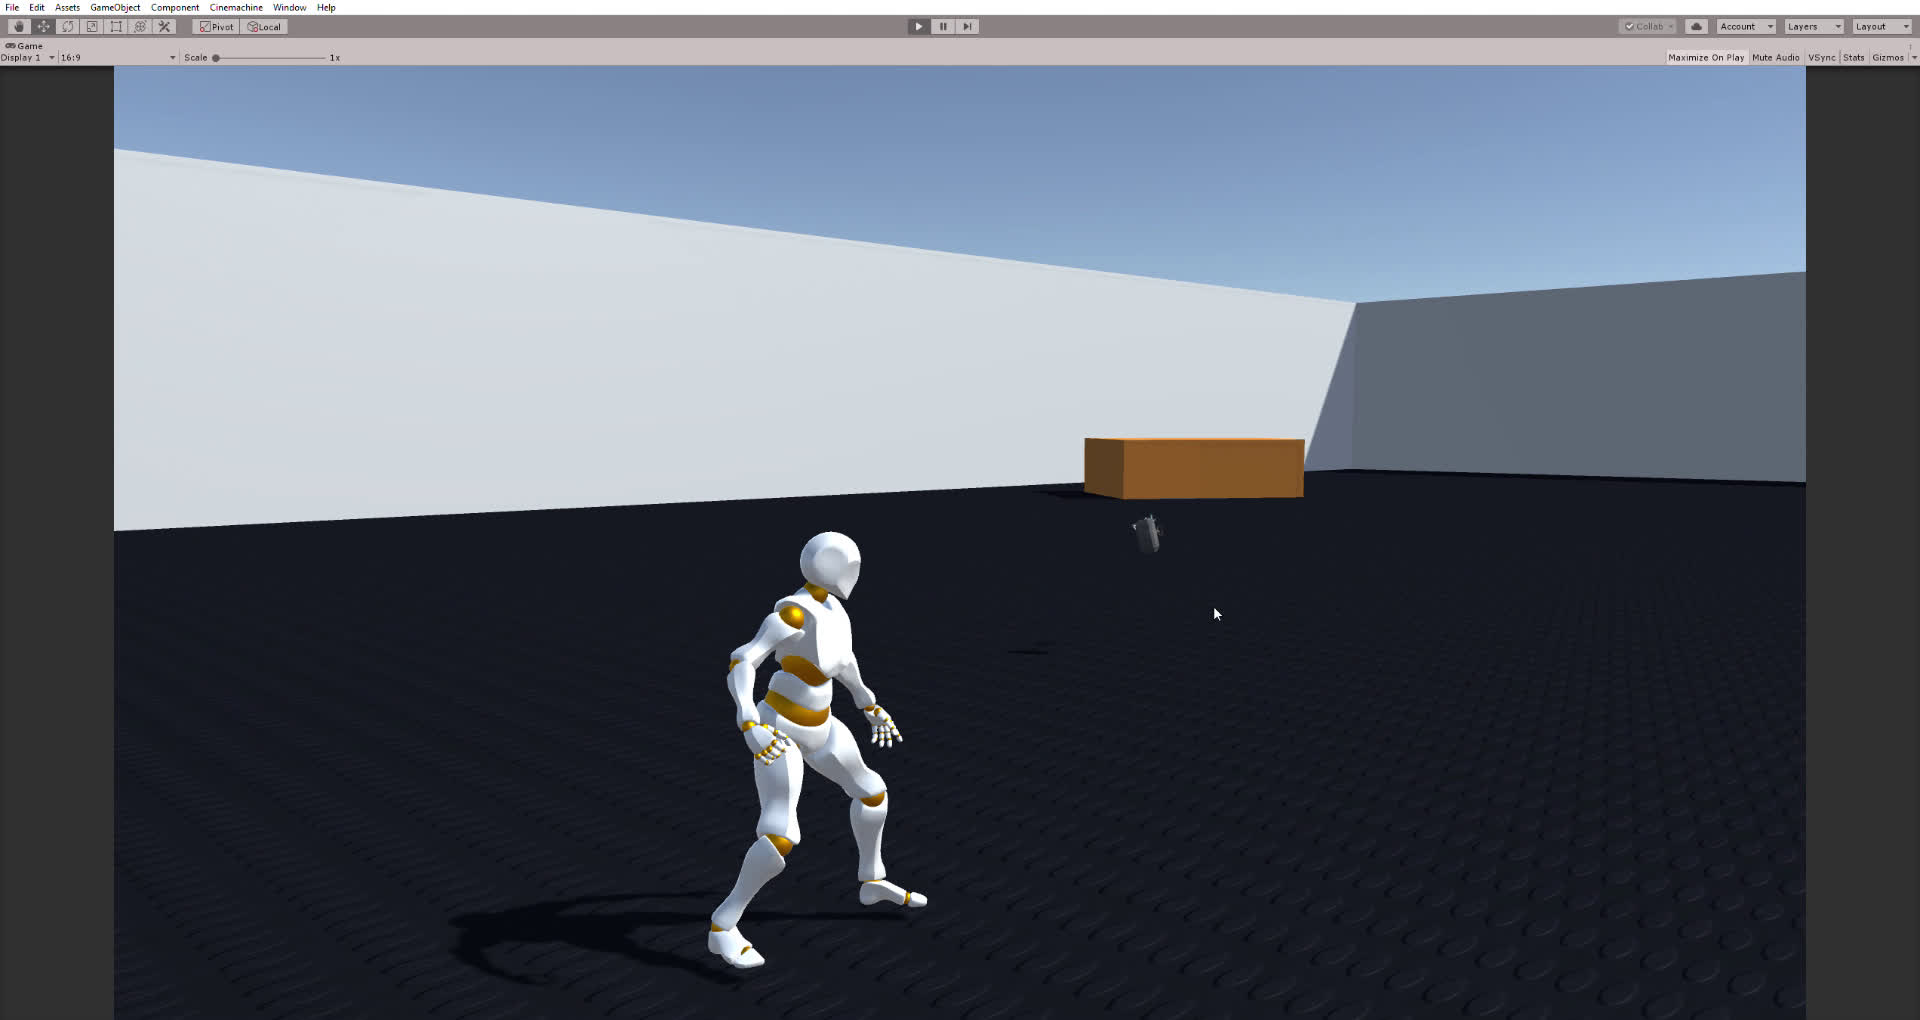Viewport: 1920px width, 1020px height.
Task: Open the File menu
Action: click(x=12, y=7)
